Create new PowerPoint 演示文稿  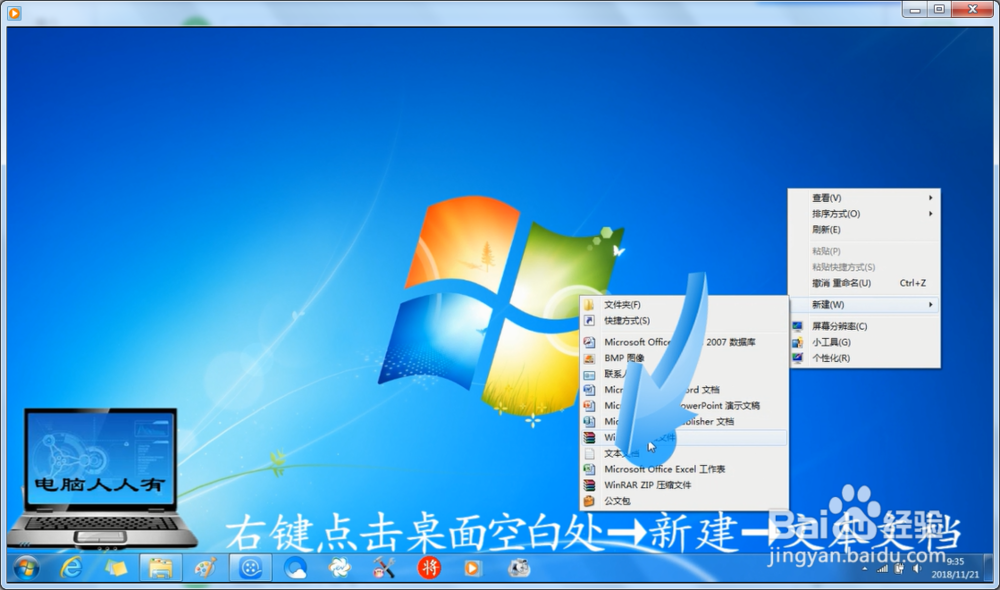[x=684, y=406]
